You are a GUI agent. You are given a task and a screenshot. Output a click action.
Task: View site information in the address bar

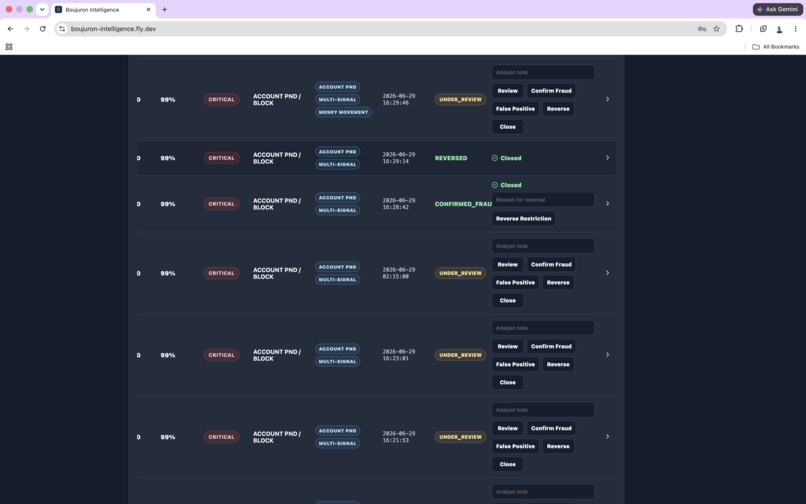[62, 29]
